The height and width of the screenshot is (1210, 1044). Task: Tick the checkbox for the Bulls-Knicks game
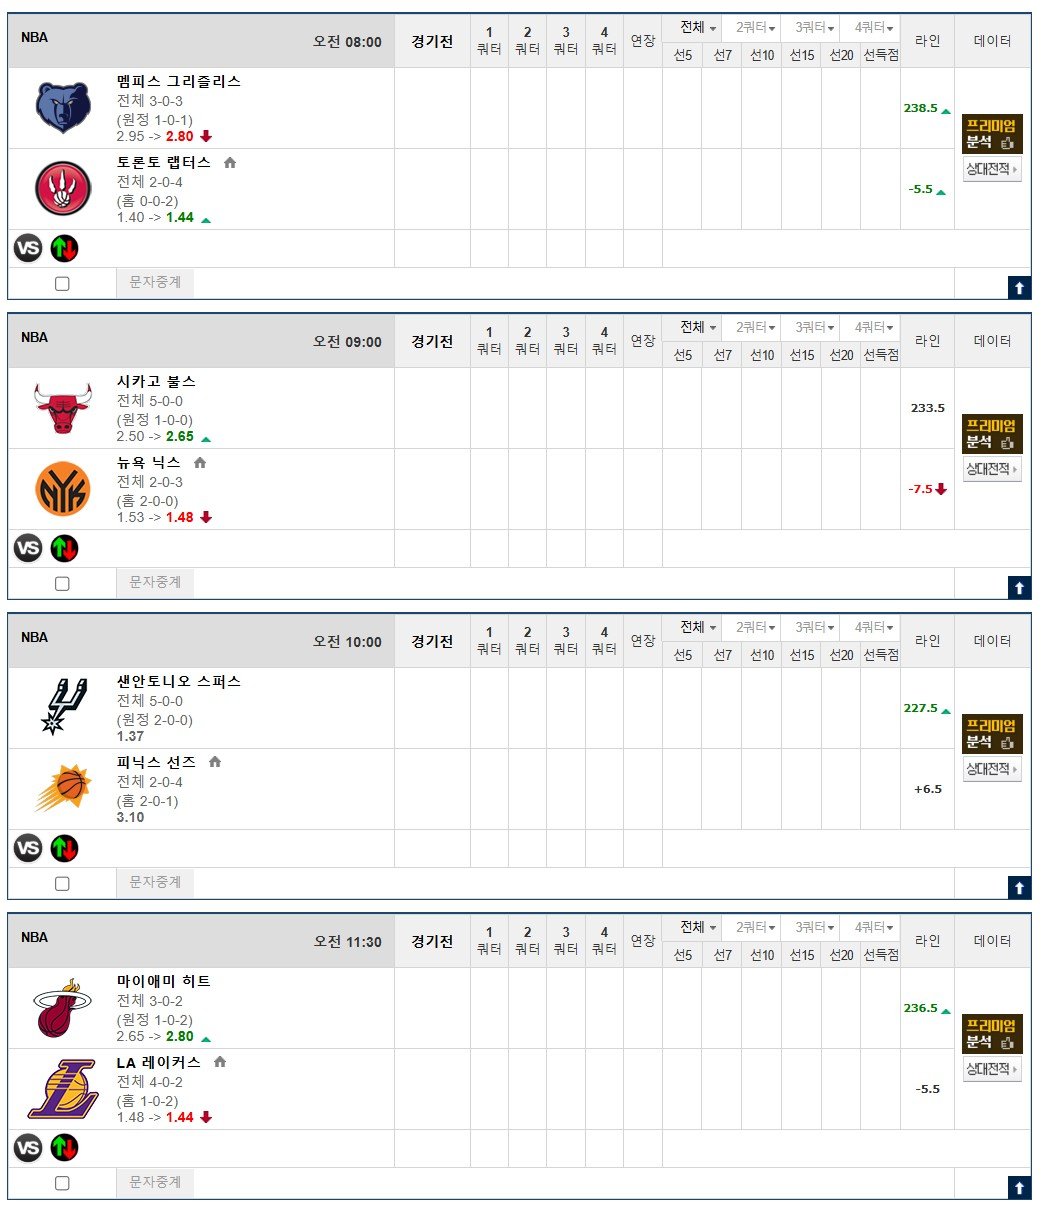point(62,583)
